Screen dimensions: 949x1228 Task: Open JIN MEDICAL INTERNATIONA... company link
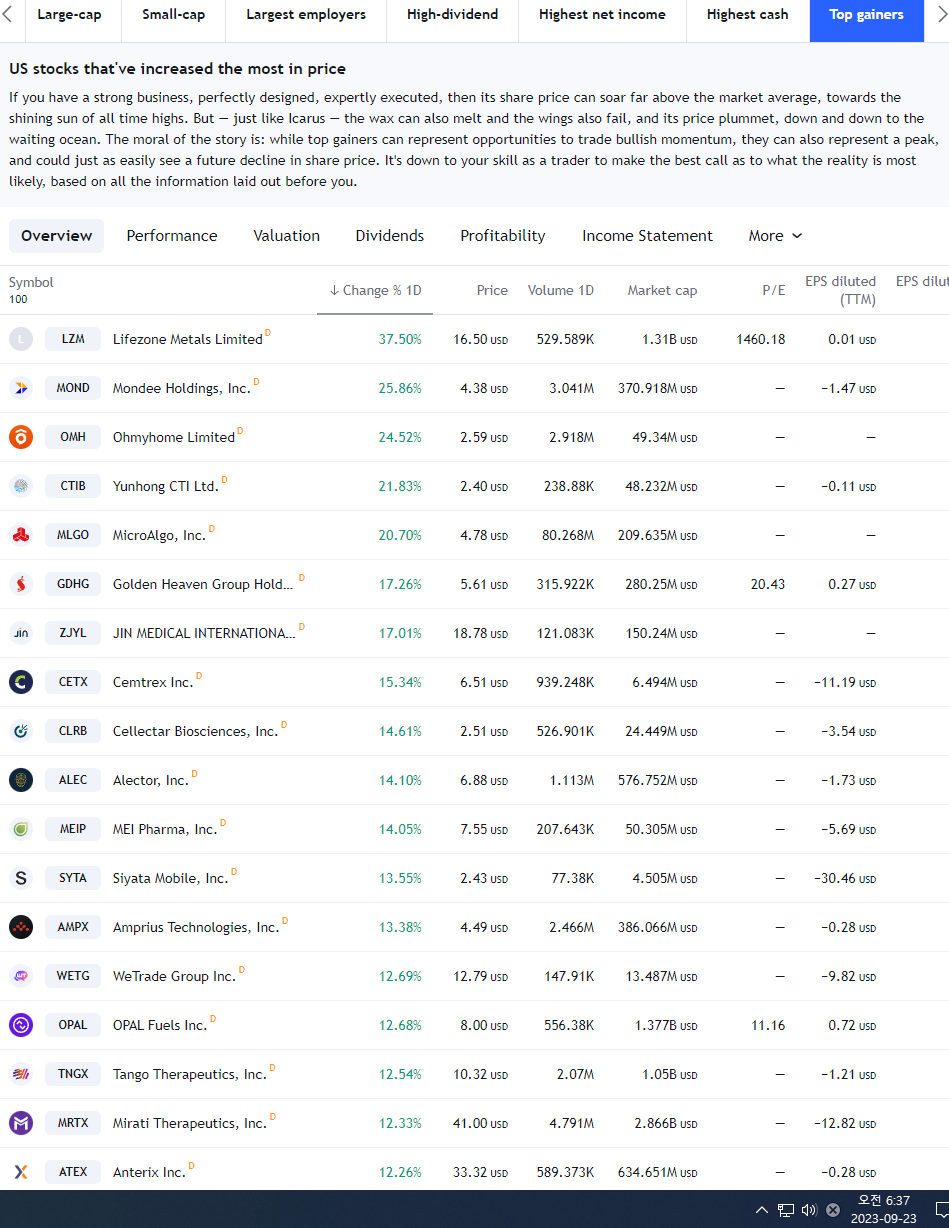[204, 633]
